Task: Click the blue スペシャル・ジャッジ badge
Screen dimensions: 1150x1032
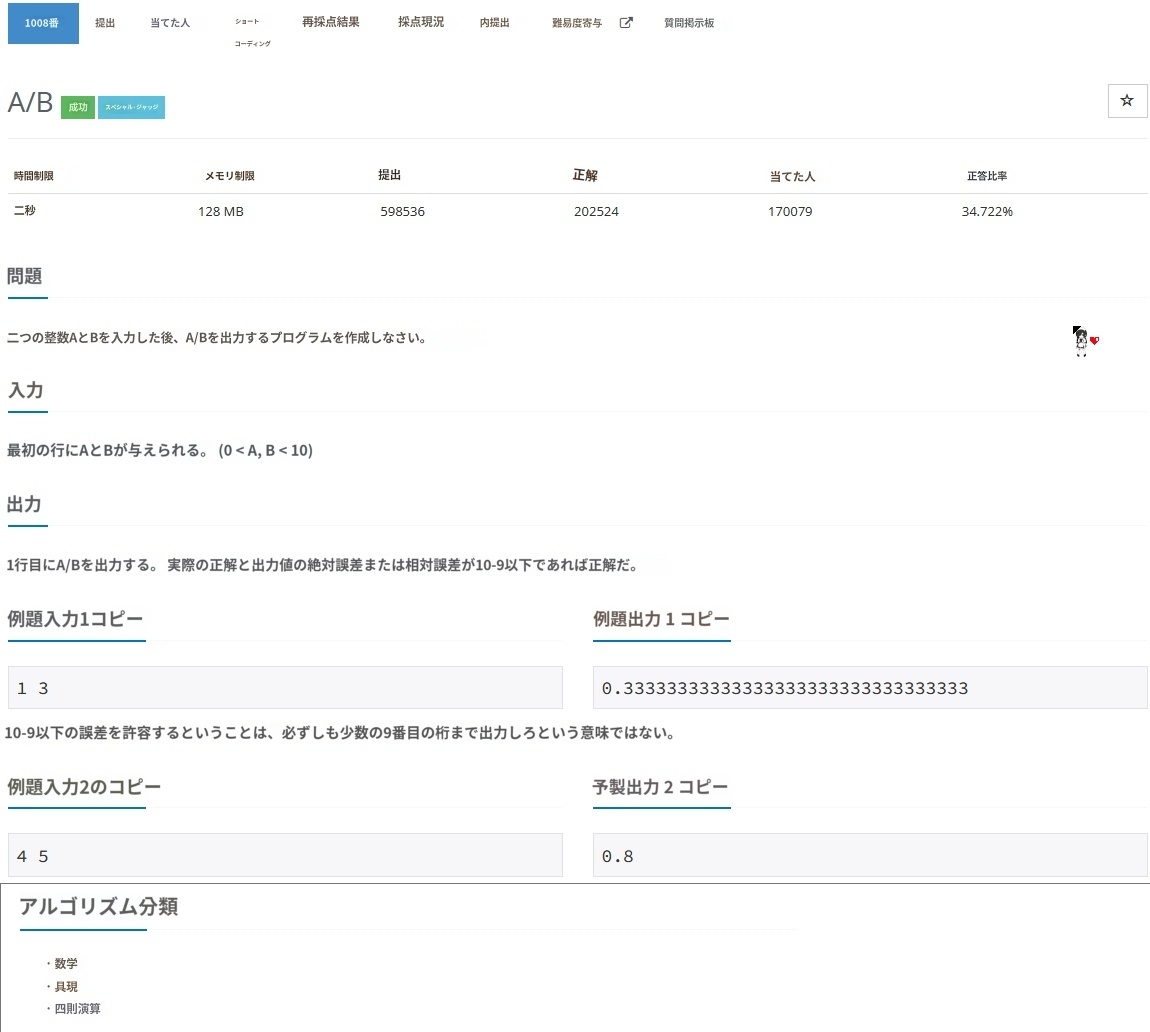Action: pos(131,107)
